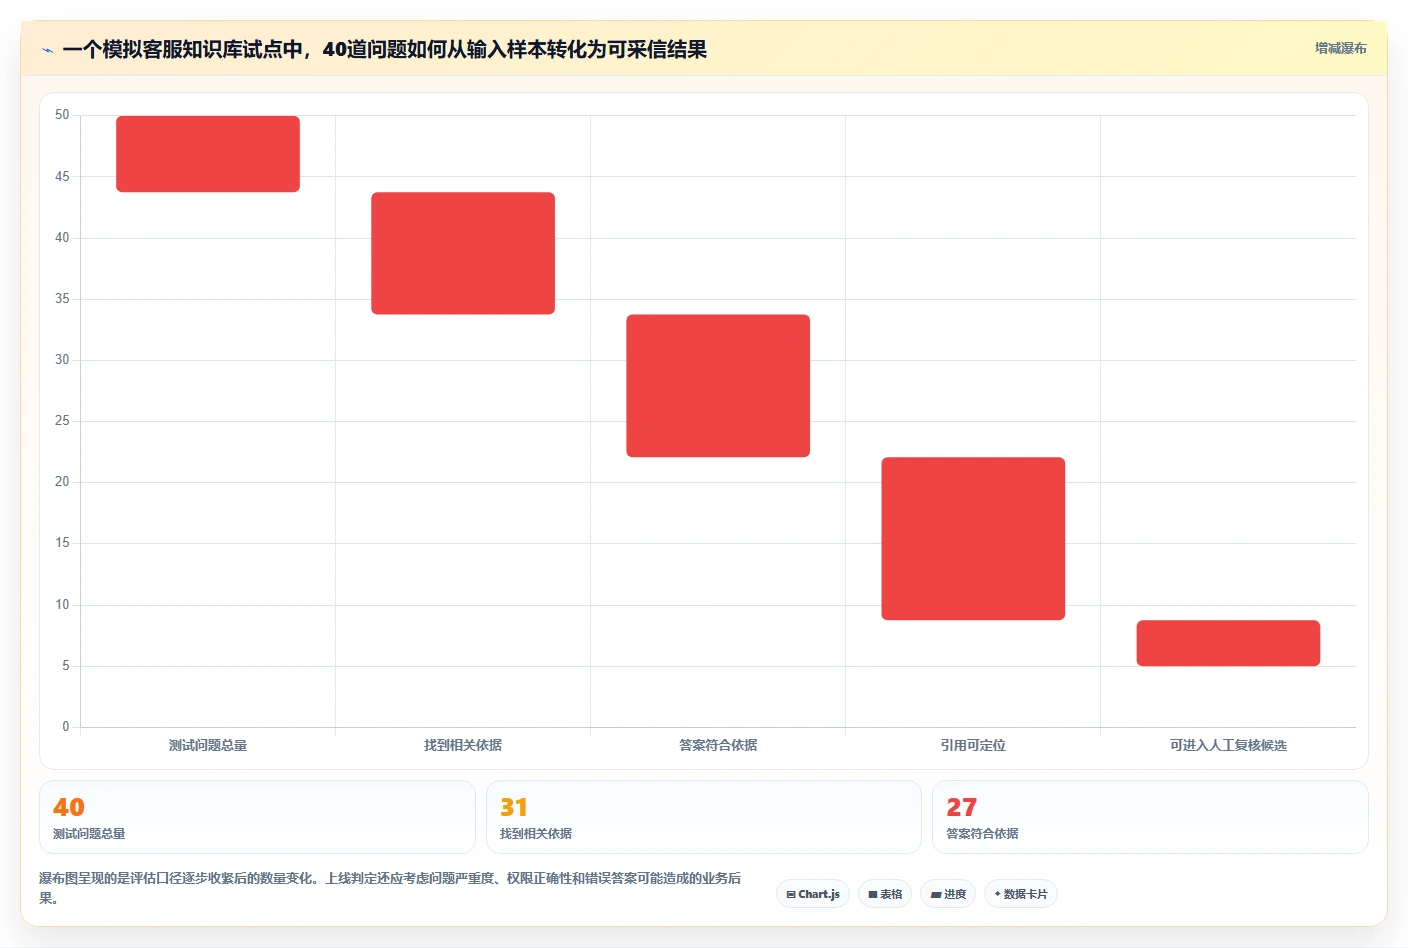
Task: Click the 表格 chip
Action: (885, 894)
